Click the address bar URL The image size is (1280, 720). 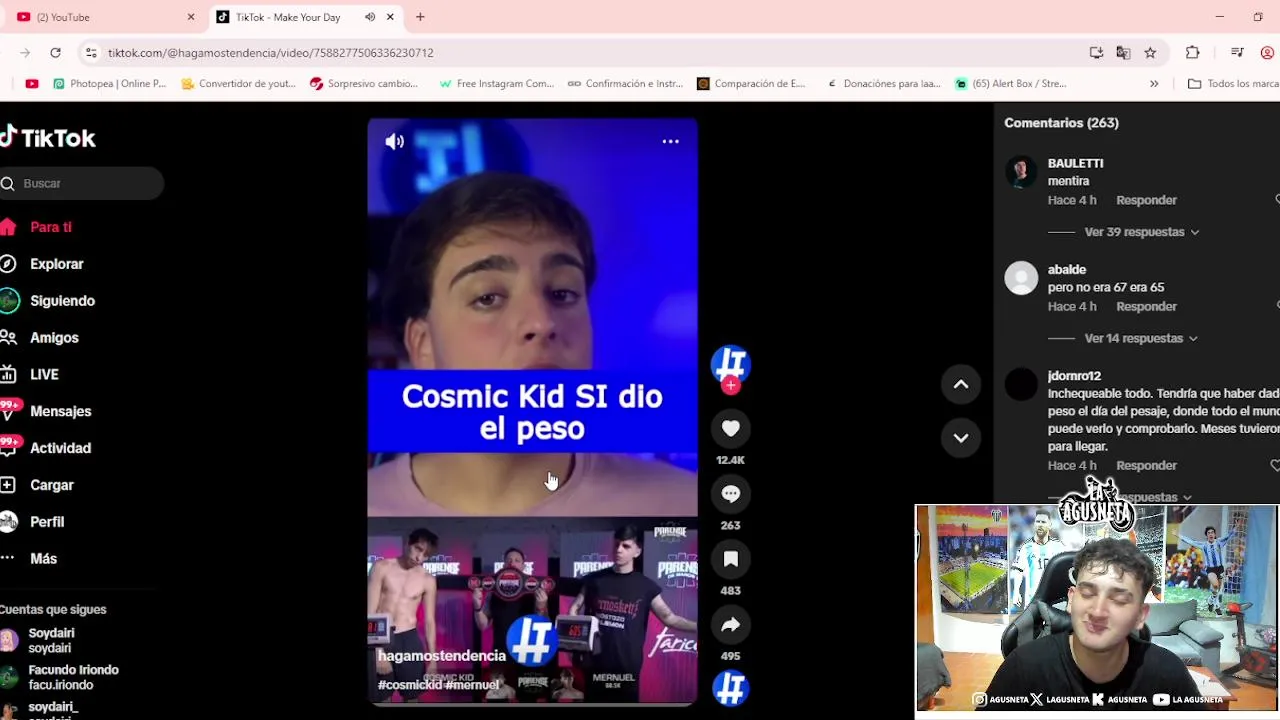pos(271,53)
